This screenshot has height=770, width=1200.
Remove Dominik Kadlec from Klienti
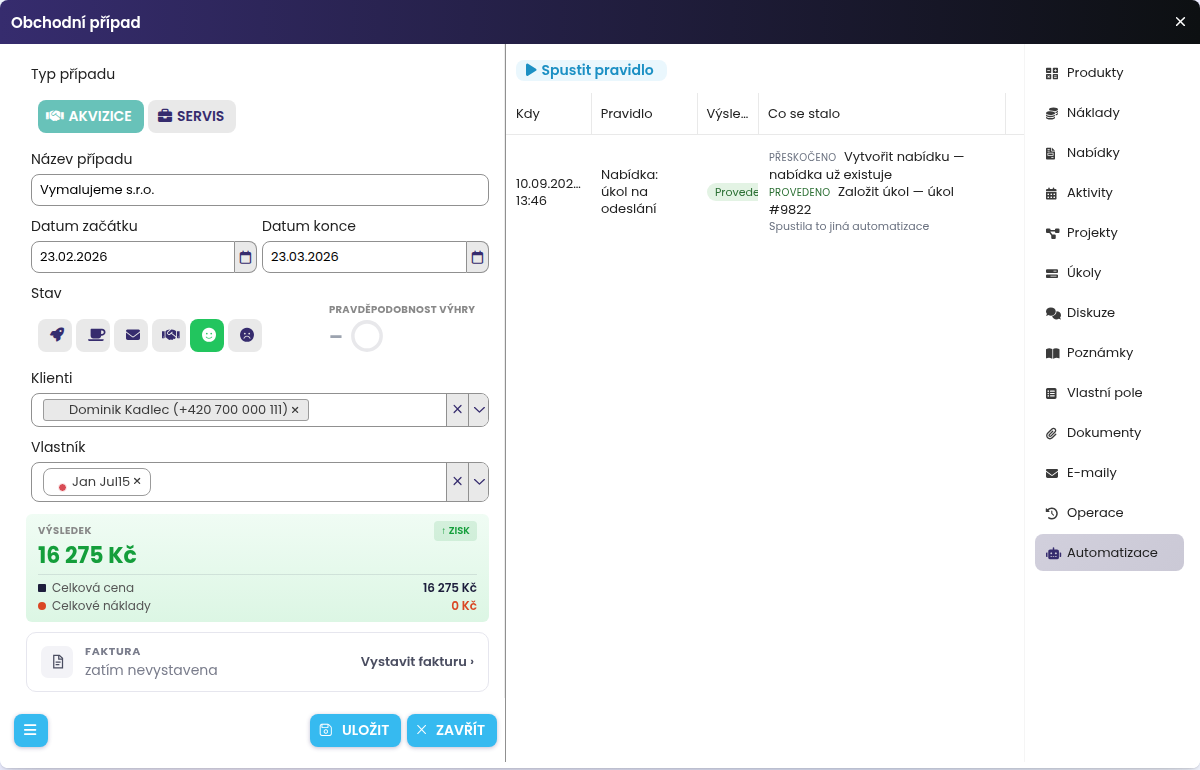click(x=295, y=410)
